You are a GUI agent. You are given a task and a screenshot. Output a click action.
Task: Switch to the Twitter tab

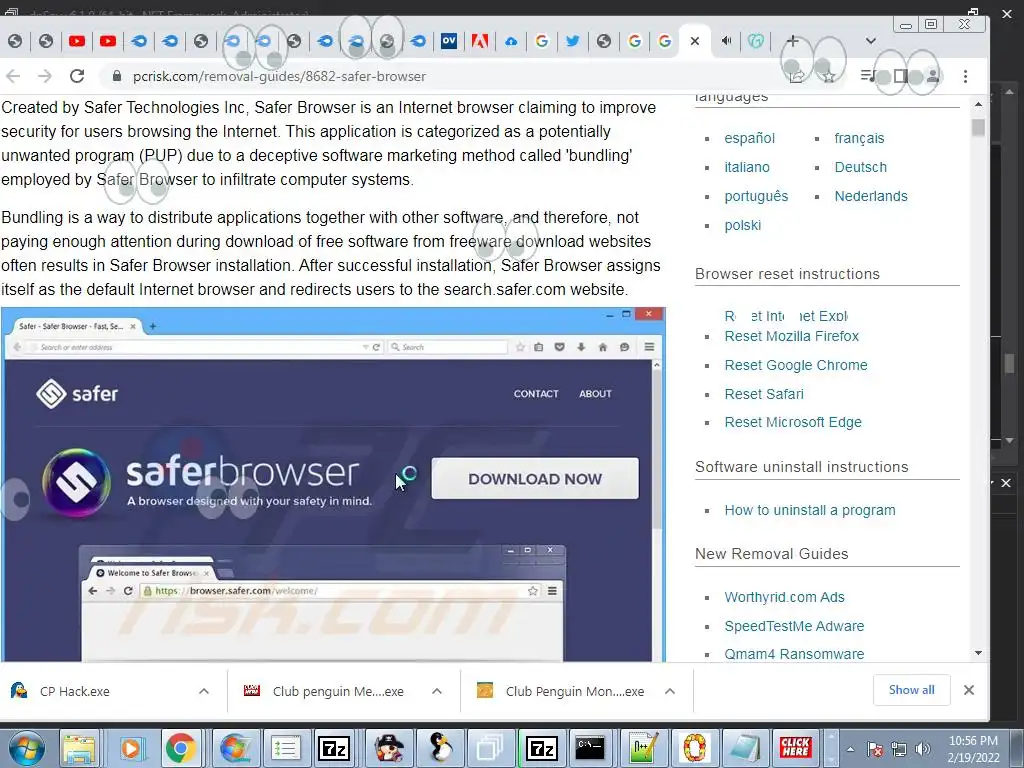tap(573, 41)
